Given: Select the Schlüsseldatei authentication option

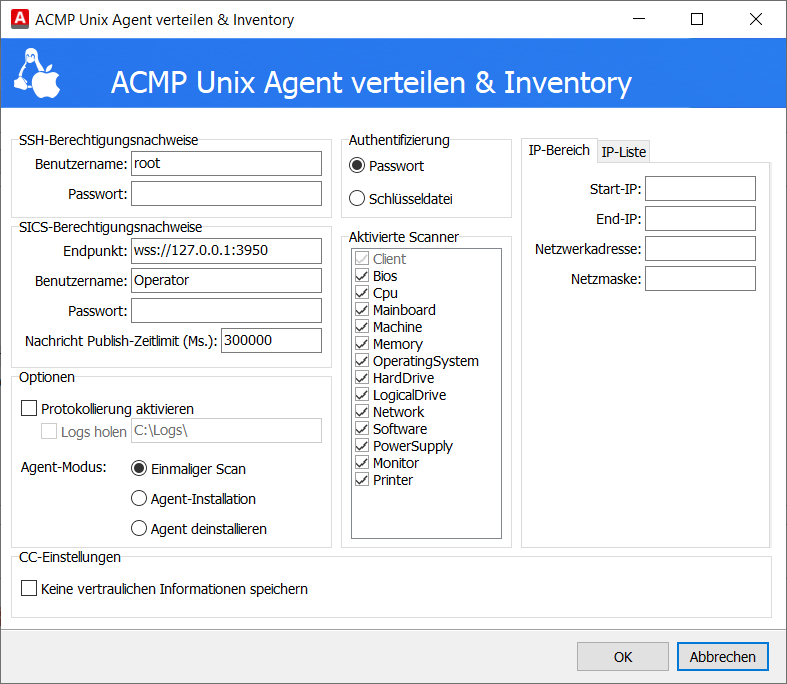Looking at the screenshot, I should tap(357, 198).
